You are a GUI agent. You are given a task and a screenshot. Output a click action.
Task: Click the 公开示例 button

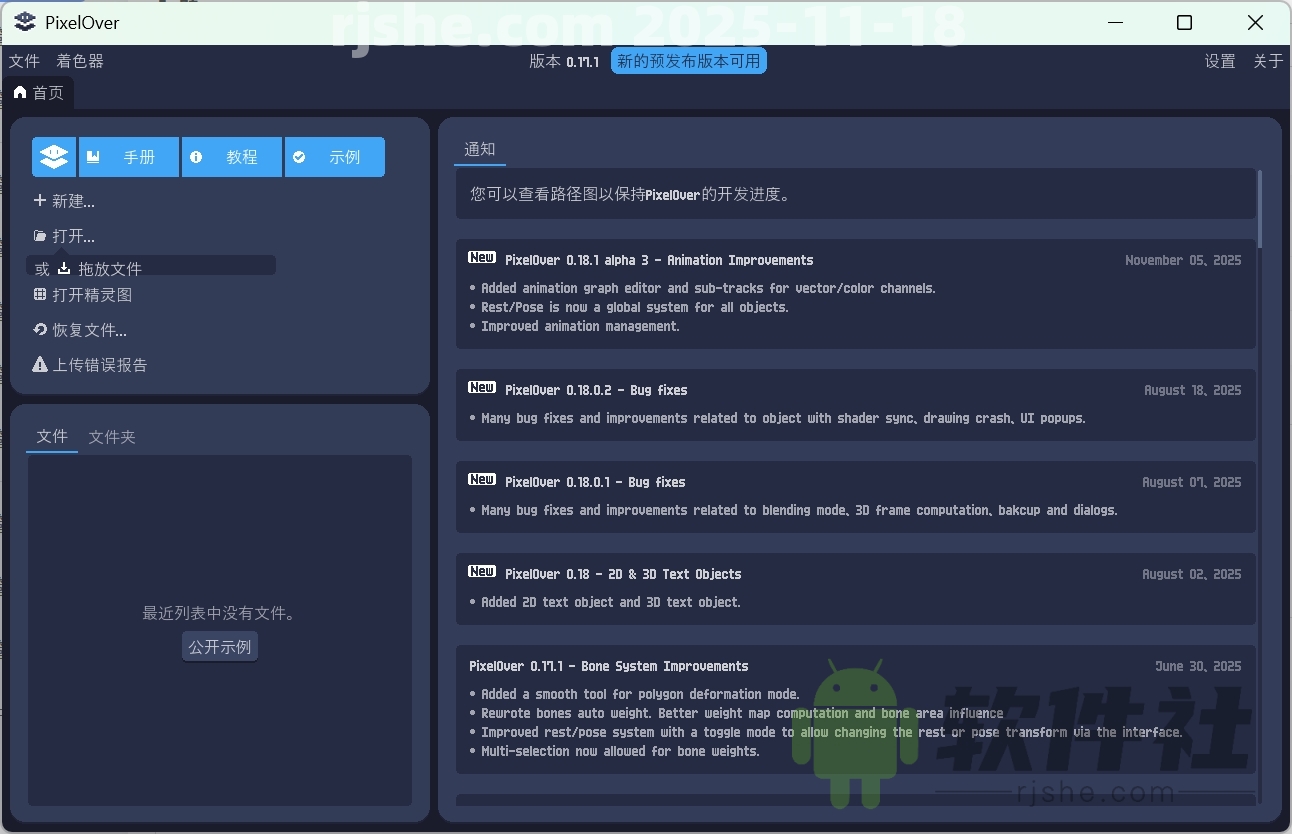[219, 646]
